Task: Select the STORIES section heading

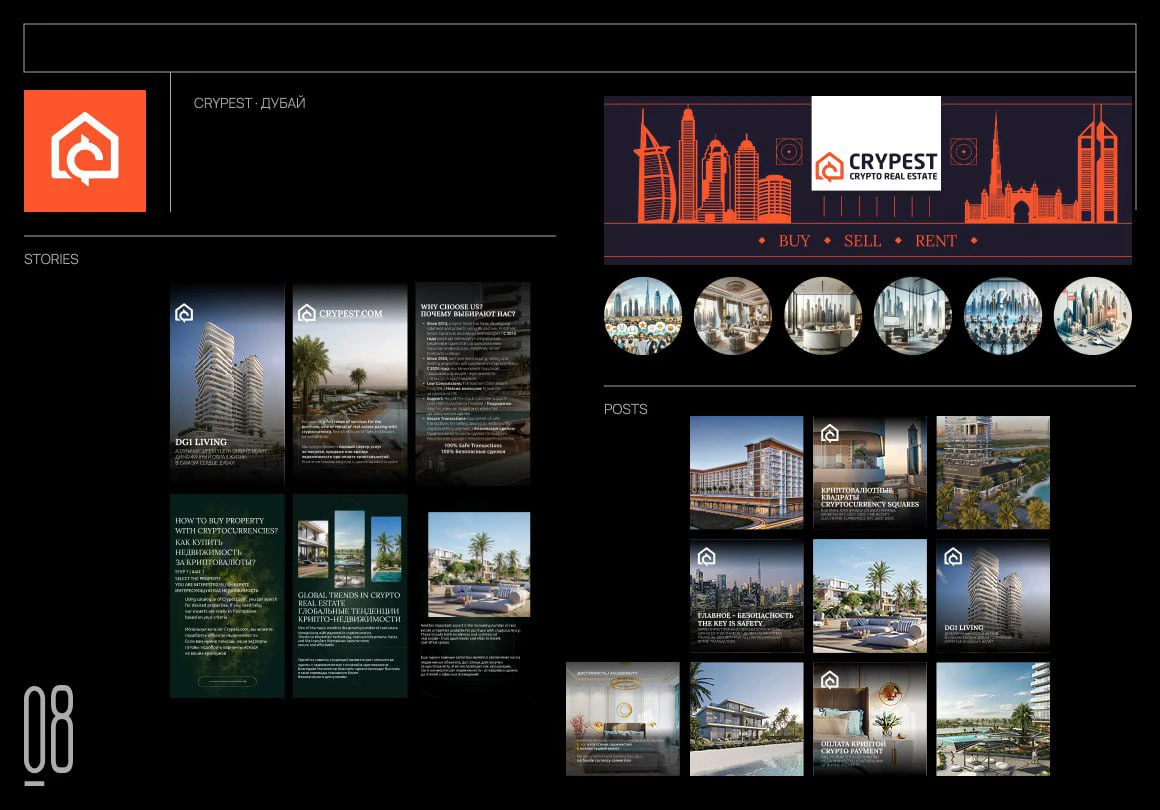Action: pos(51,259)
